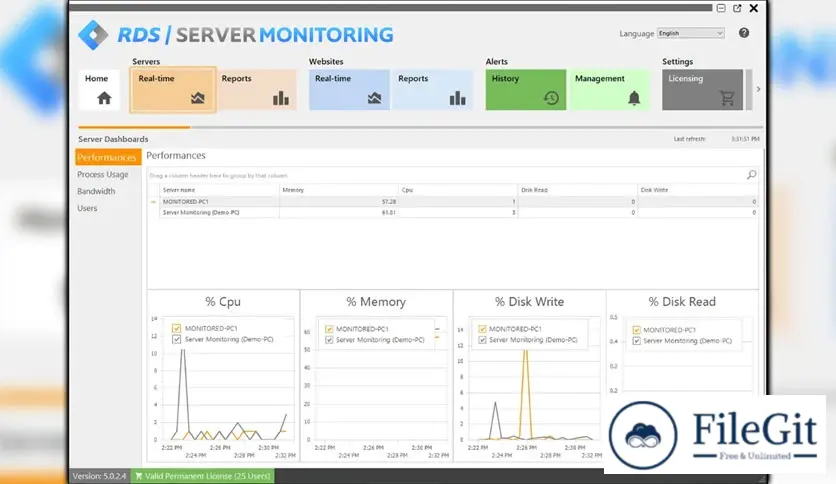Toggle Server Monitoring checkbox in % Memory chart

329,340
